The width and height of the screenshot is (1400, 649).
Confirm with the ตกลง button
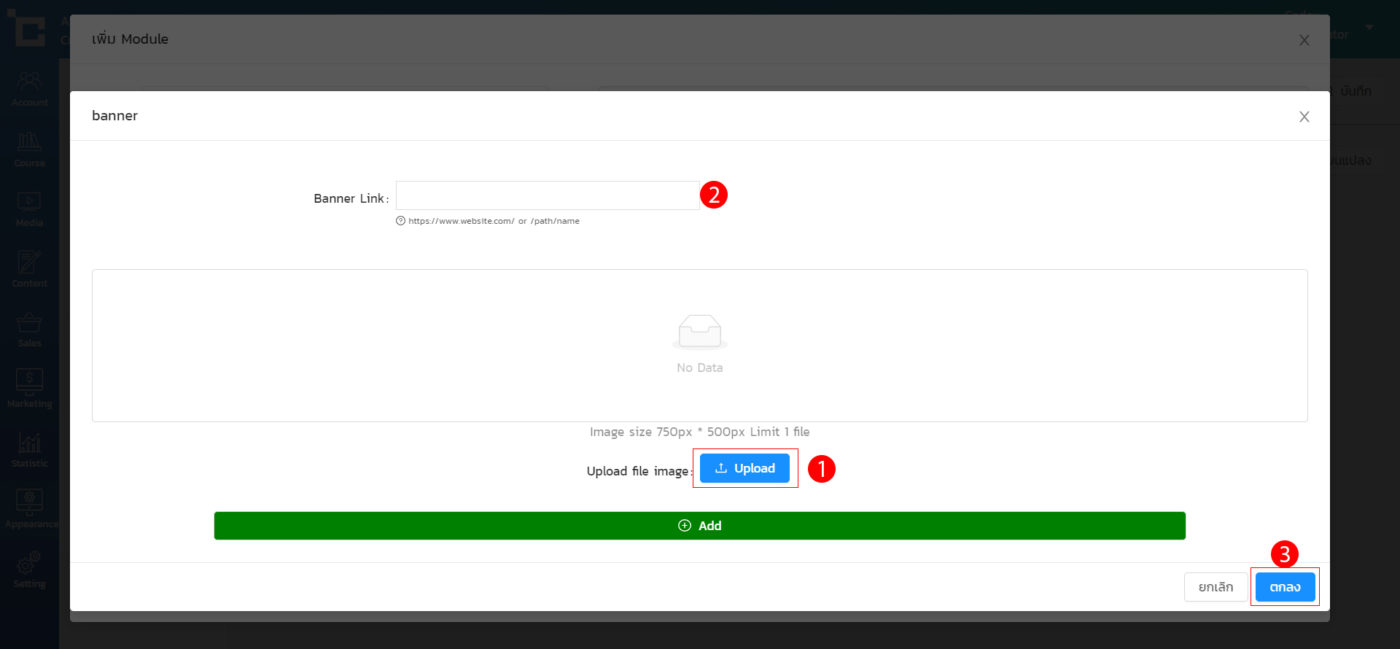tap(1285, 587)
